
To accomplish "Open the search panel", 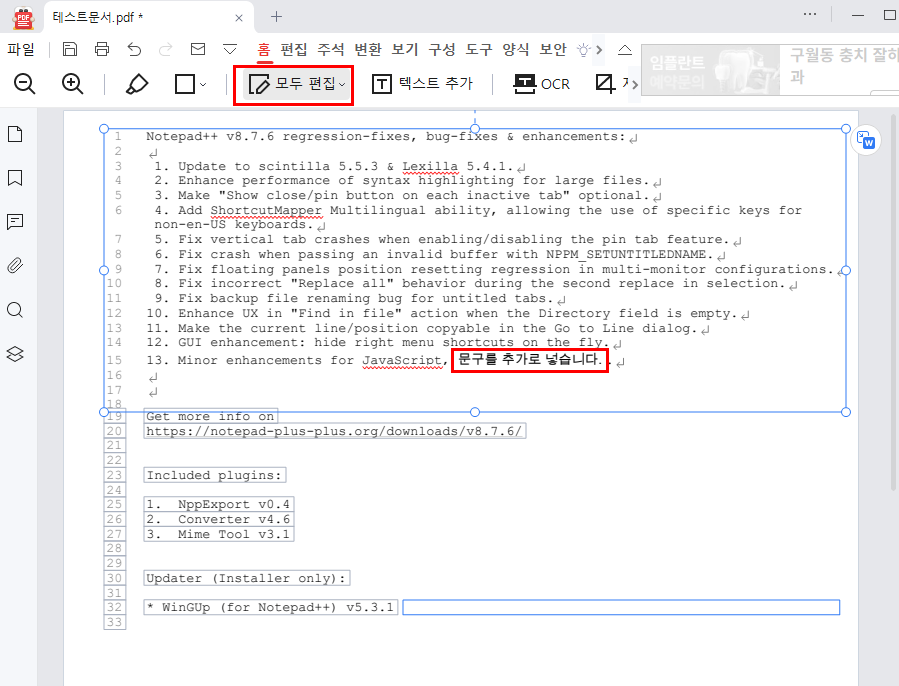I will point(15,310).
